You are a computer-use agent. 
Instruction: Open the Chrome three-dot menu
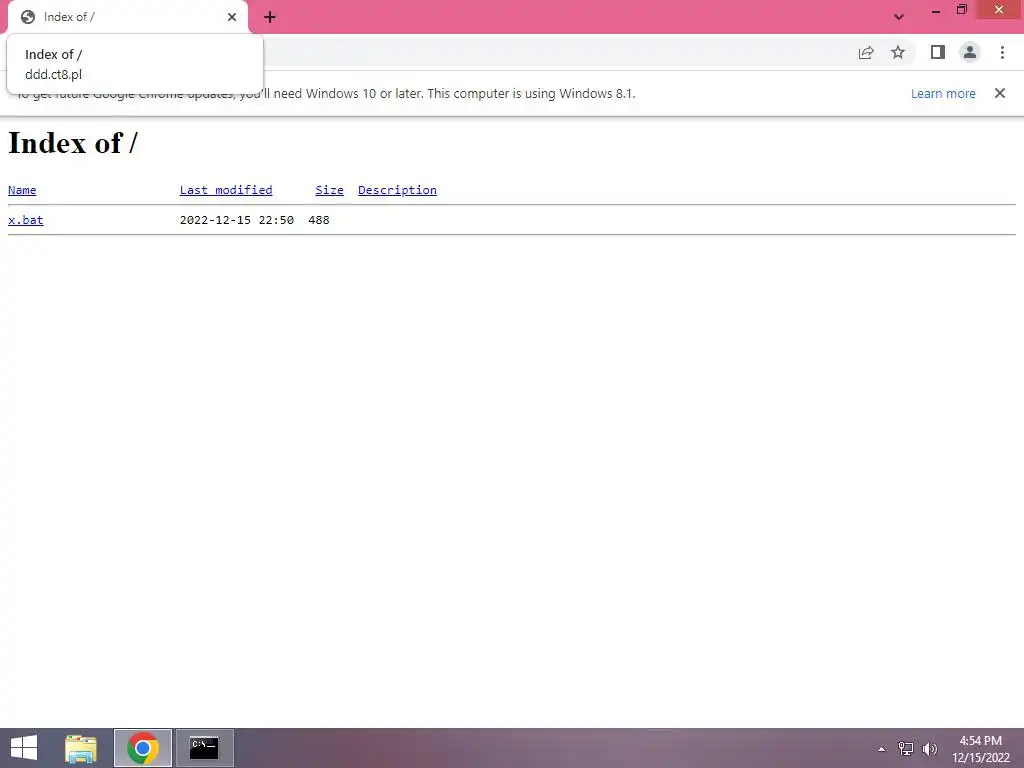[1002, 52]
